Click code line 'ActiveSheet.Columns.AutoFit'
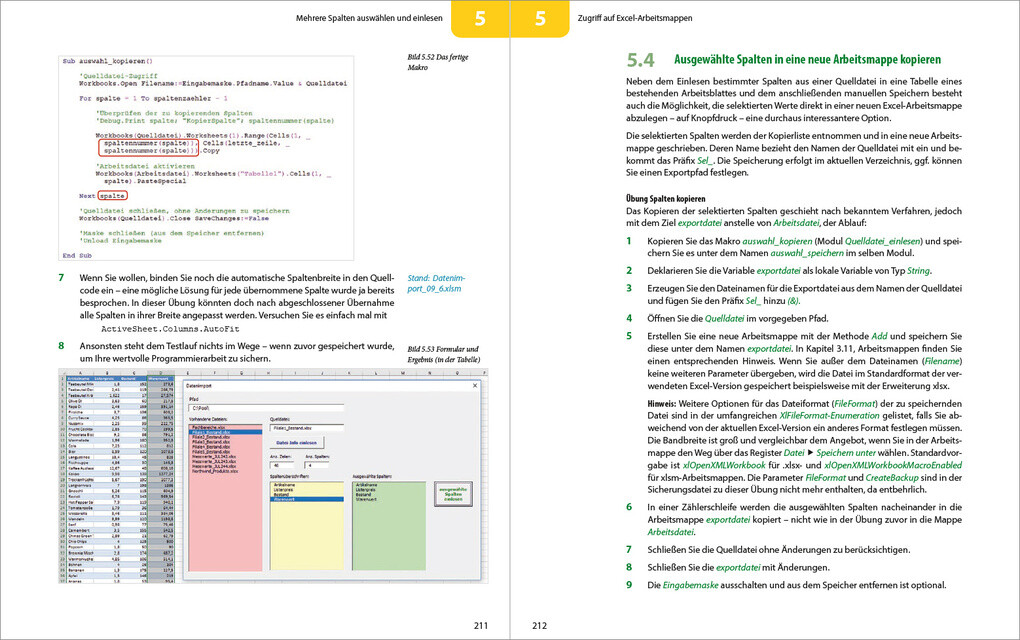1020x640 pixels. [170, 329]
